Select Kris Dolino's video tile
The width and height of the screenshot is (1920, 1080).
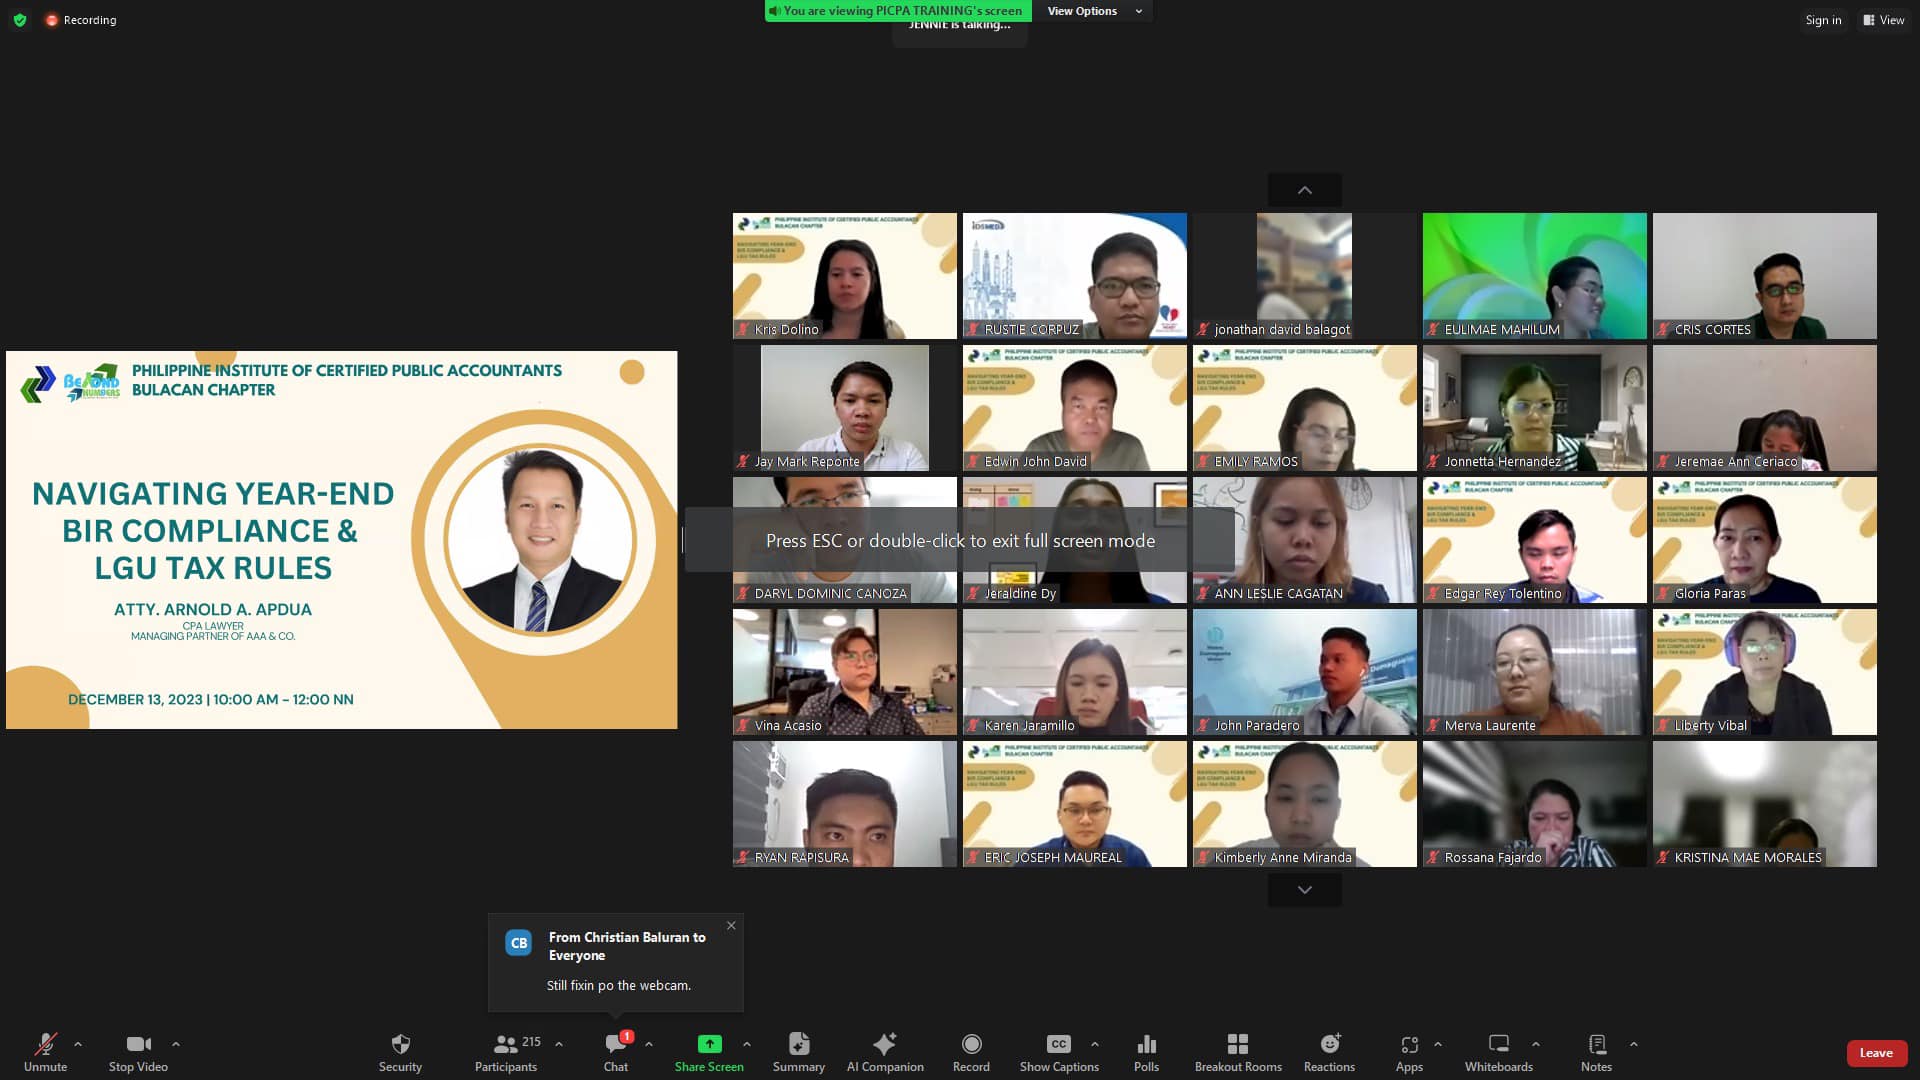pyautogui.click(x=844, y=276)
